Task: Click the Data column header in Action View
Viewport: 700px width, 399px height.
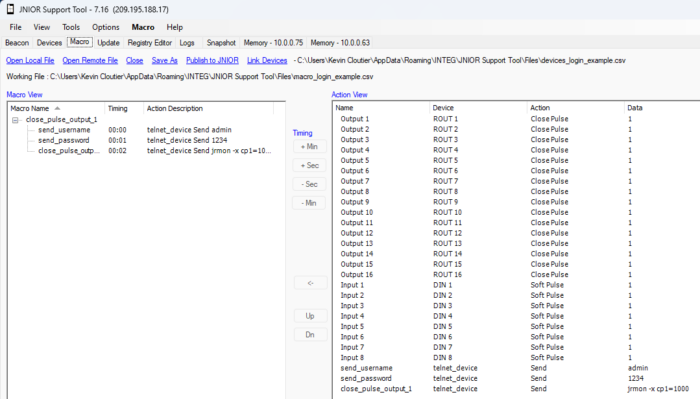Action: 662,108
